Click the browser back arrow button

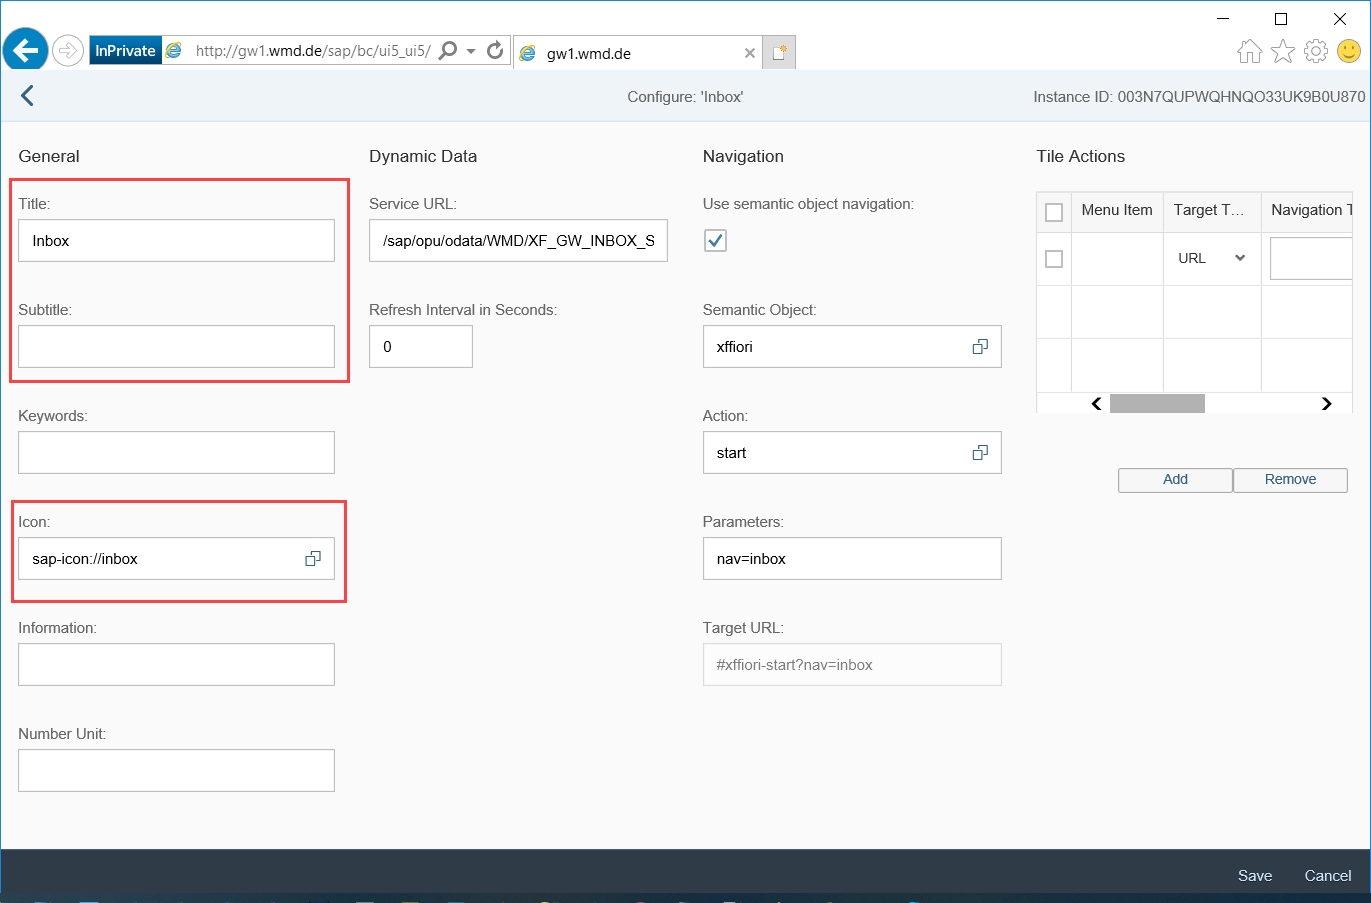click(x=25, y=50)
